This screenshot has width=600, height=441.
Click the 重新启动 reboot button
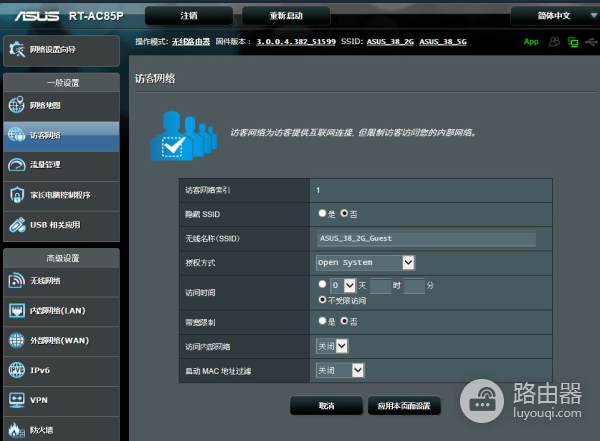tap(286, 16)
